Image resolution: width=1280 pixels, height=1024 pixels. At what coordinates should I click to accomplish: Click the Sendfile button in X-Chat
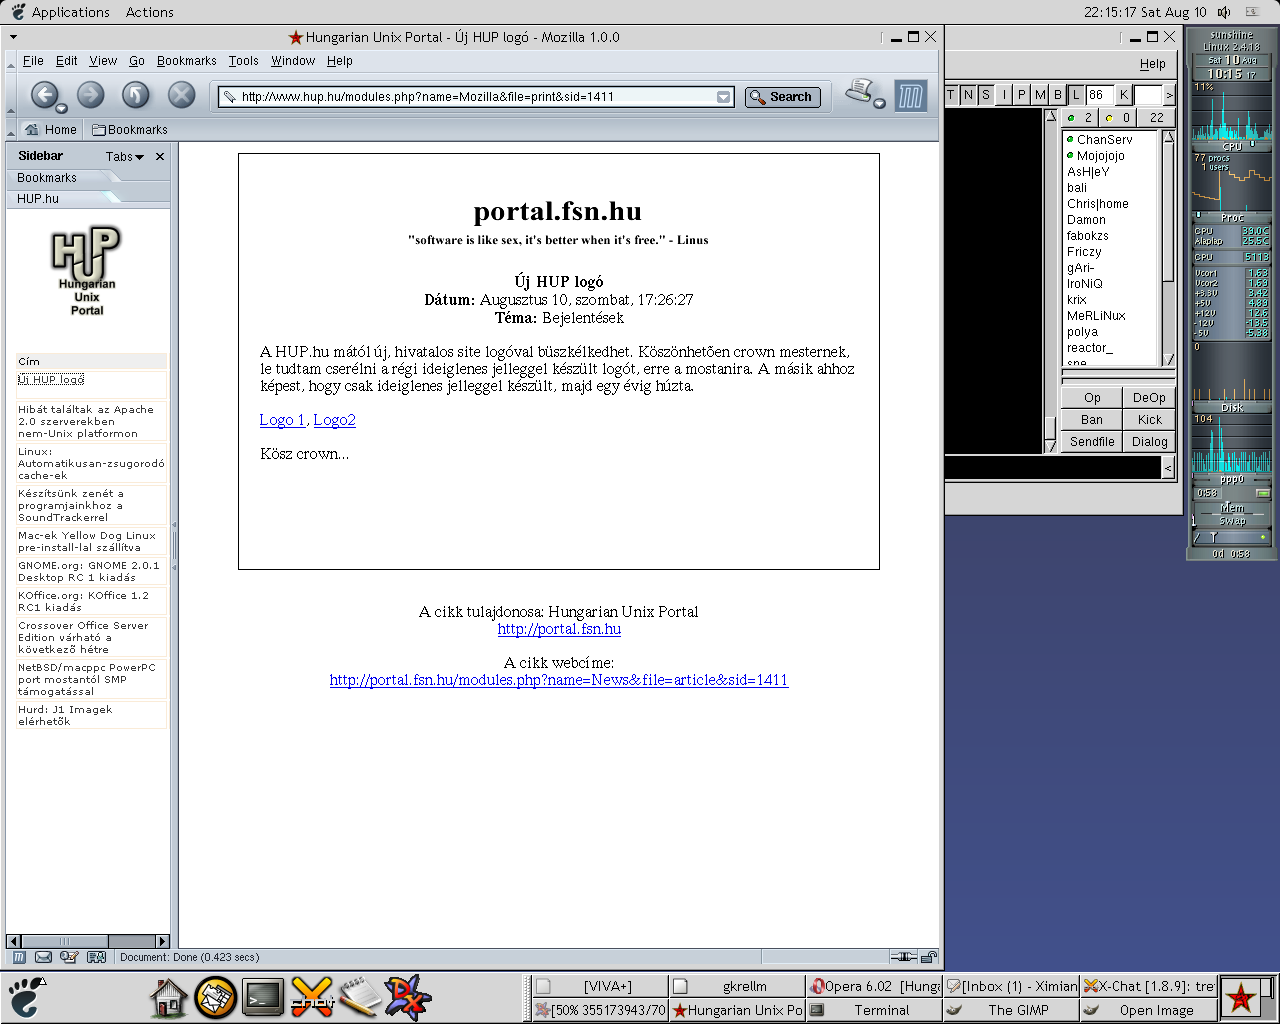[x=1091, y=442]
